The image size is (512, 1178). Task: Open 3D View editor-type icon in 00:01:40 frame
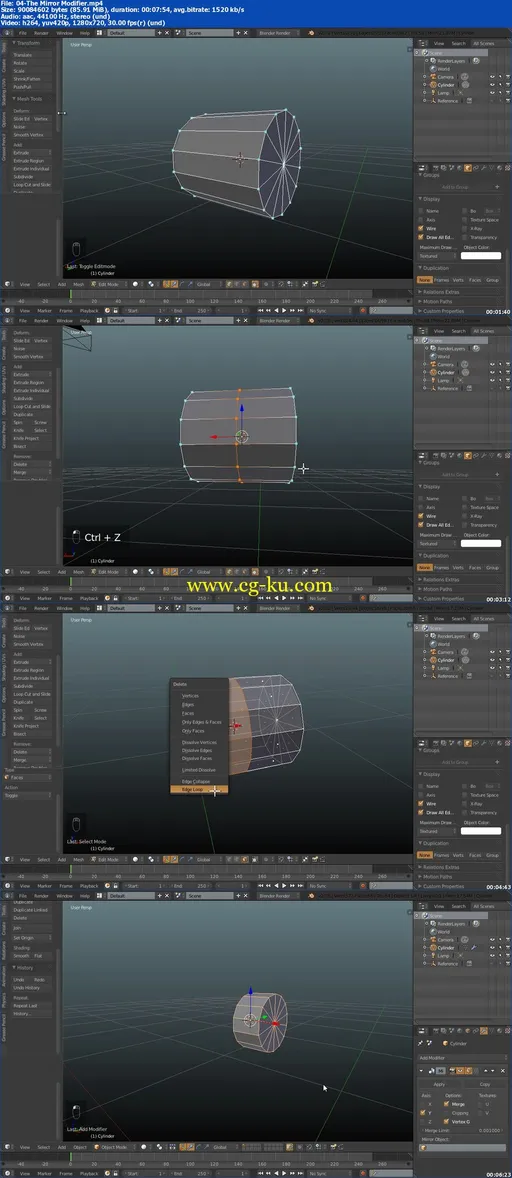[x=8, y=284]
